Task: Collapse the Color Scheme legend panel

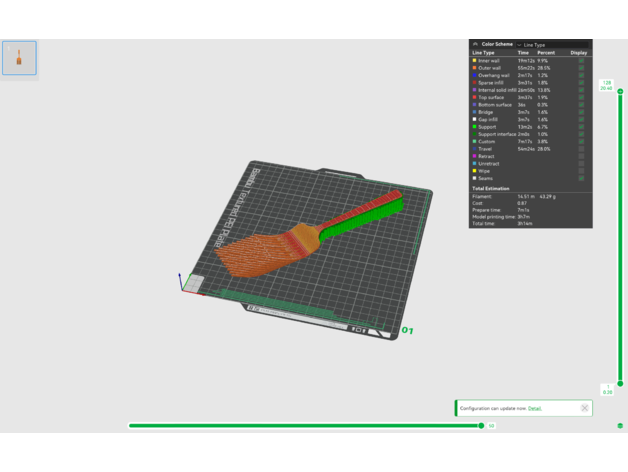Action: 475,45
